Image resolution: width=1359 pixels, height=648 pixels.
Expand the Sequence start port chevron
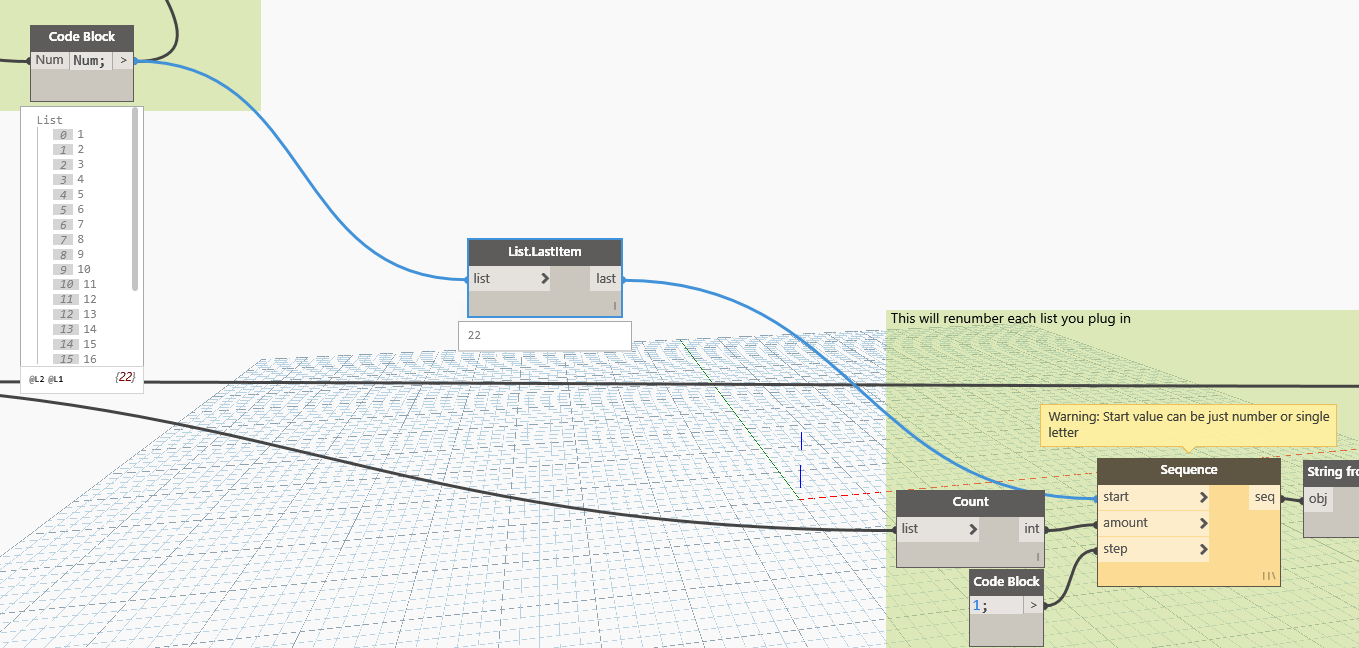click(1203, 497)
